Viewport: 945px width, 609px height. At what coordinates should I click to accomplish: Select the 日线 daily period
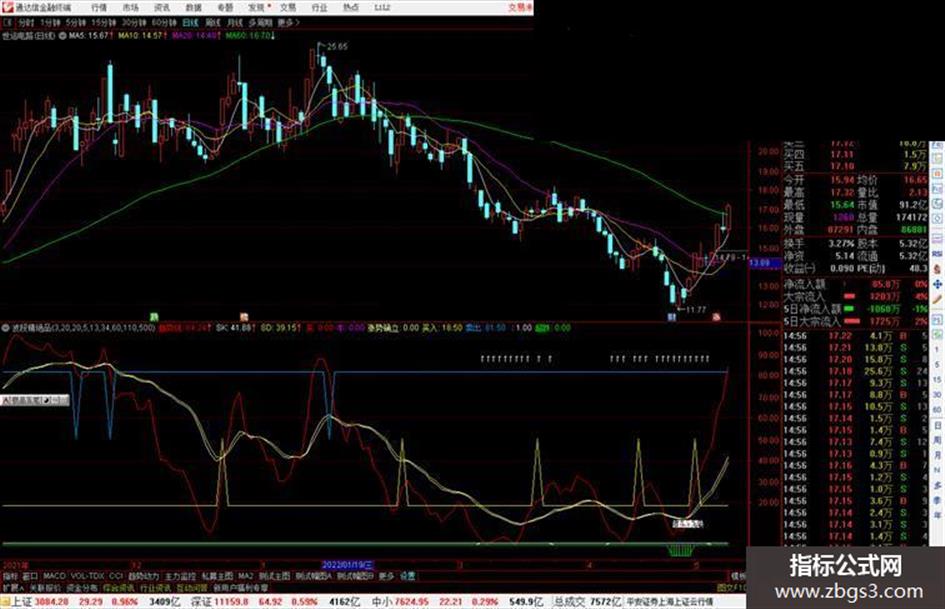click(190, 22)
